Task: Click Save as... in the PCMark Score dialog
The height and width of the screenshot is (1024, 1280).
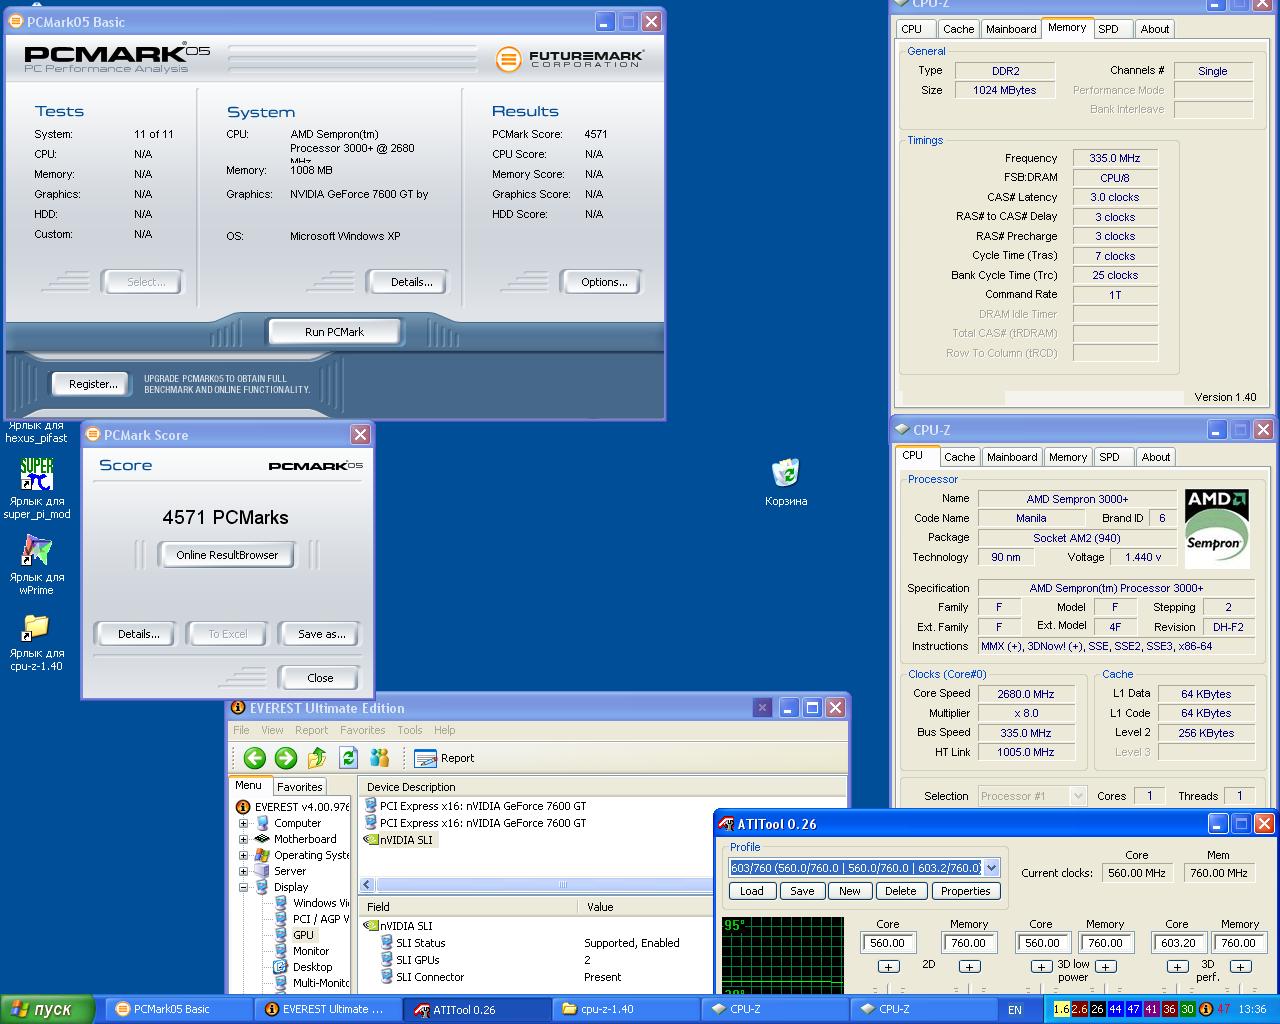Action: point(322,634)
